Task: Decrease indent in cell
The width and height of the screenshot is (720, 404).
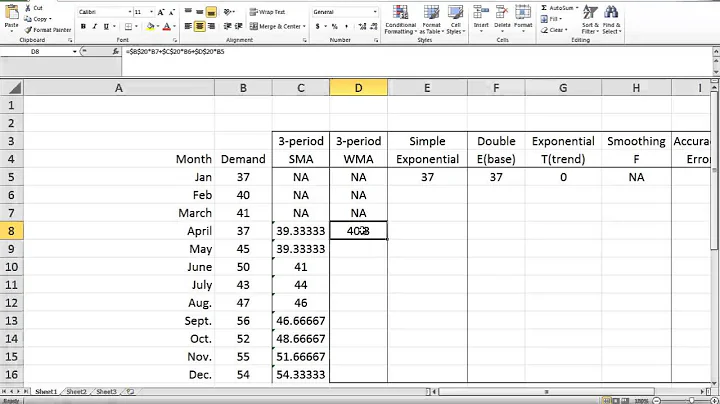Action: 227,27
